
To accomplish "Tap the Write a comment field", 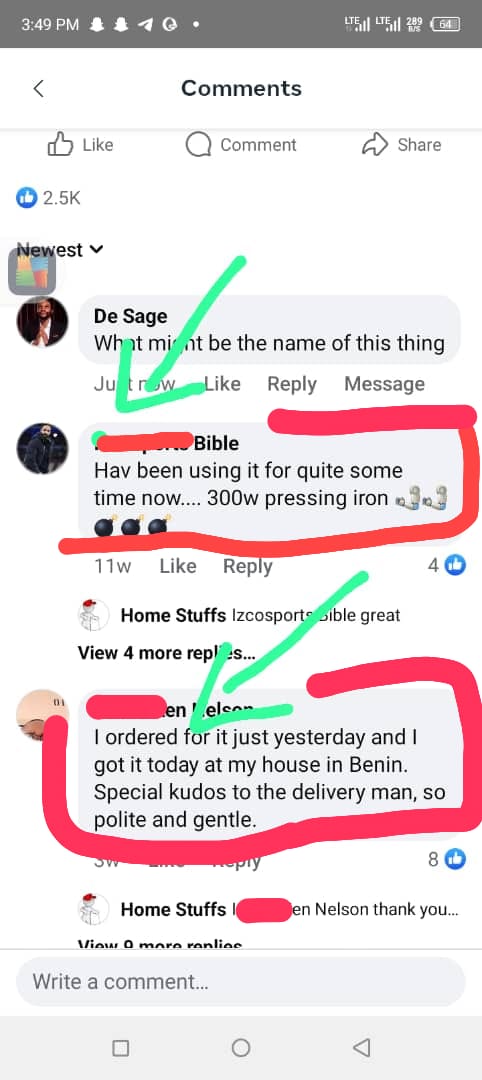I will coord(240,981).
